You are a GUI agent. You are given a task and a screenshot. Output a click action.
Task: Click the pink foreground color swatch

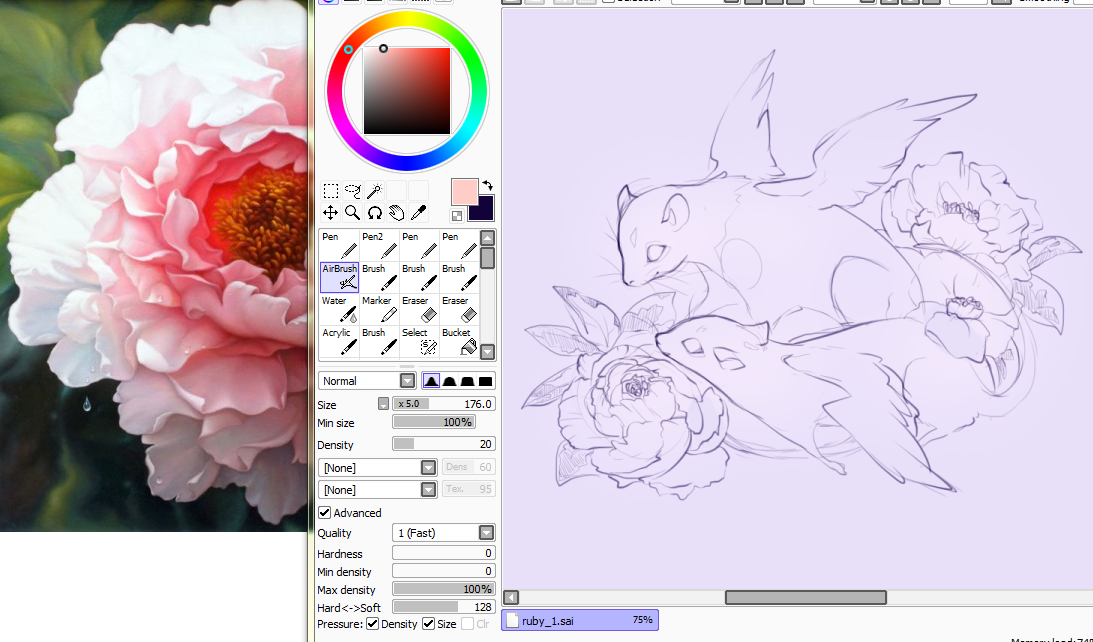coord(464,191)
